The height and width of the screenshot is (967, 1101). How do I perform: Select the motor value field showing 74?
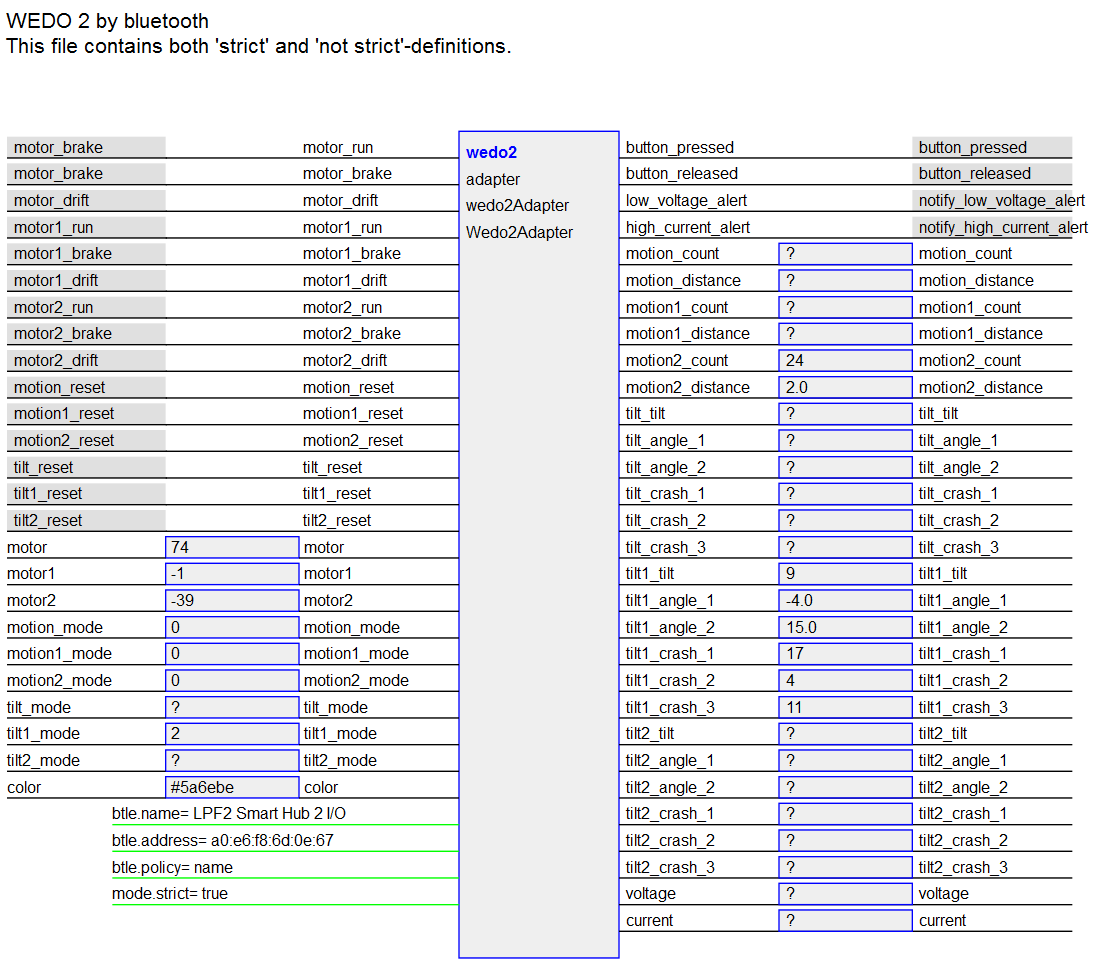point(232,548)
